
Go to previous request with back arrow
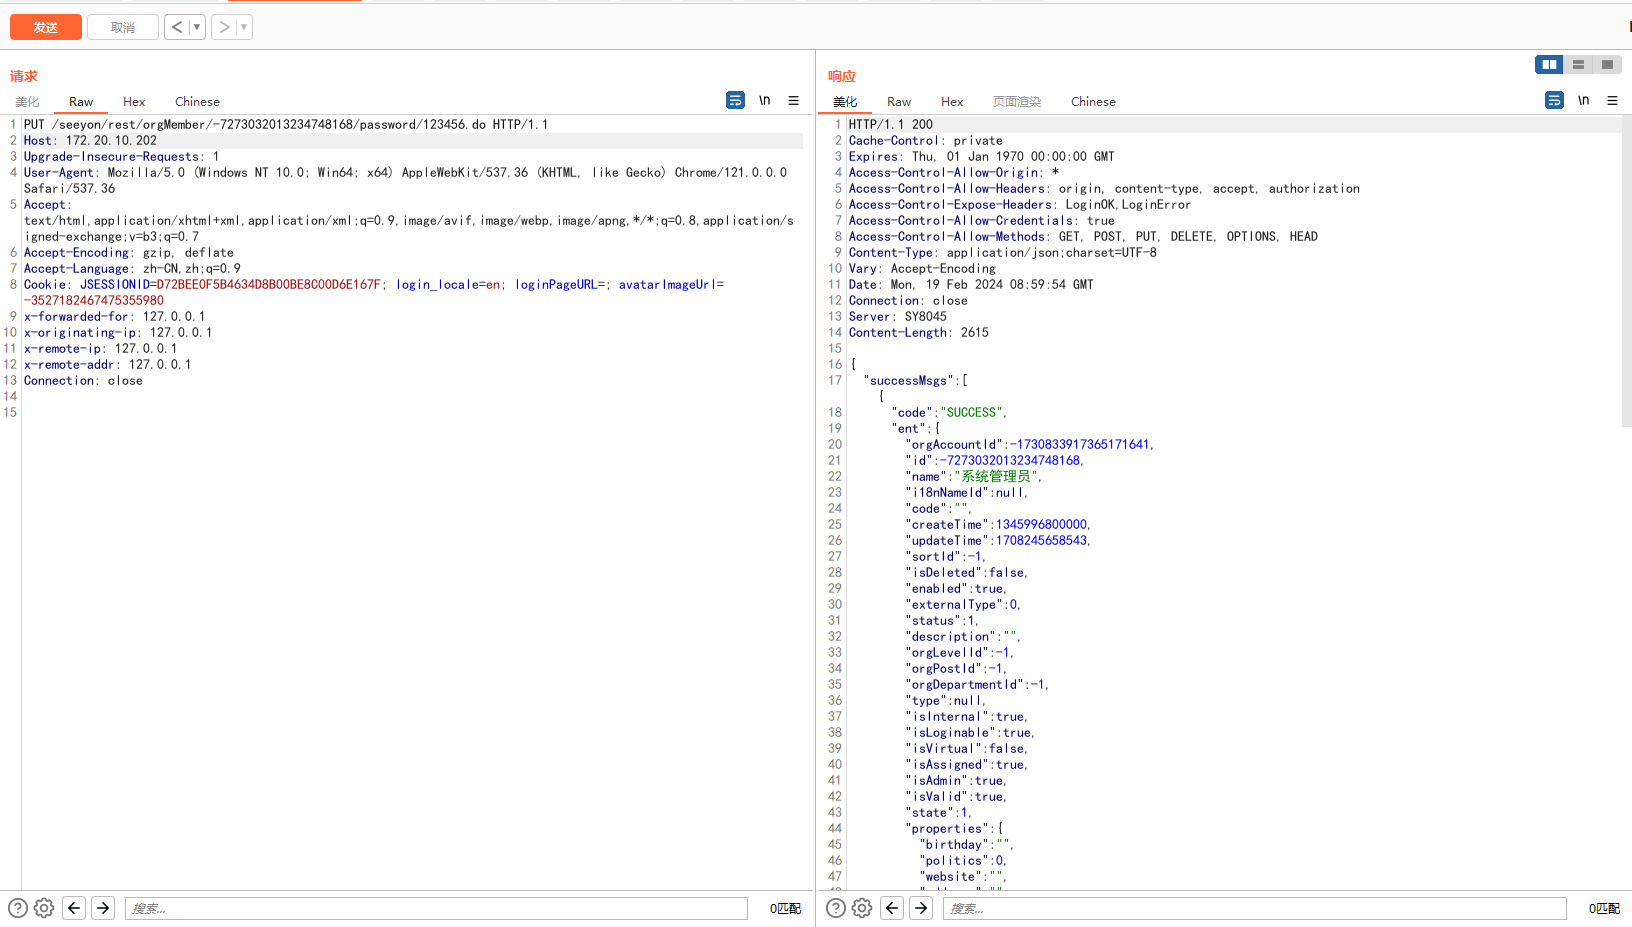point(177,27)
